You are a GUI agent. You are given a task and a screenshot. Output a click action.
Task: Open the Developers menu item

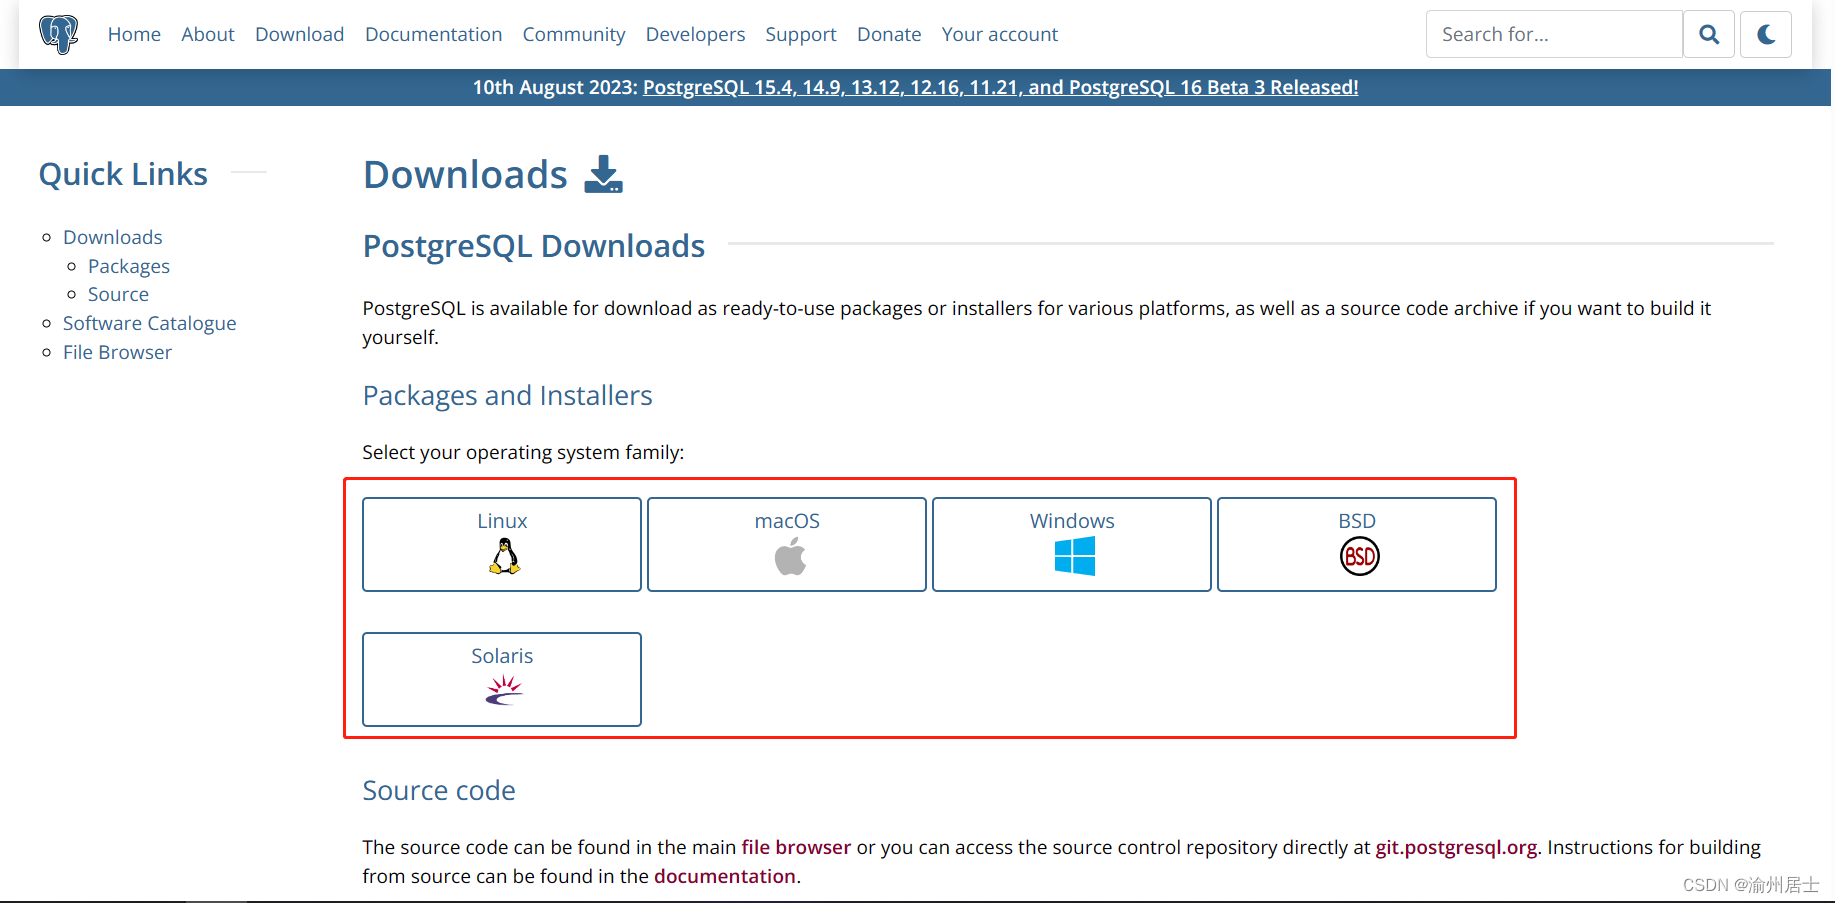click(695, 34)
